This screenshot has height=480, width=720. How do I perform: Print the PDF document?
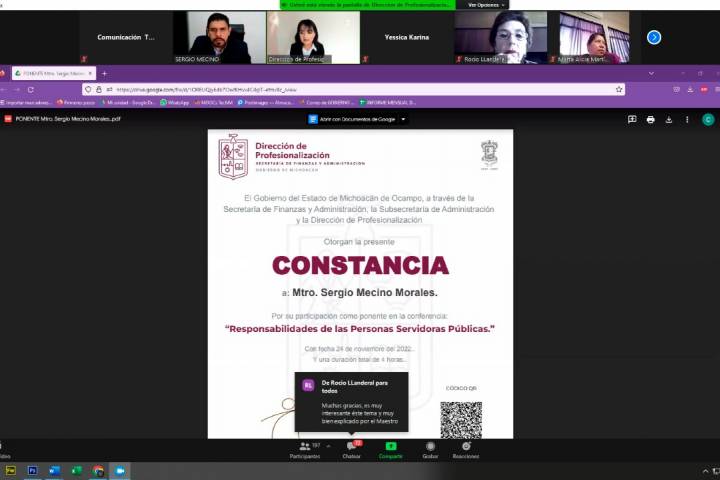[650, 119]
